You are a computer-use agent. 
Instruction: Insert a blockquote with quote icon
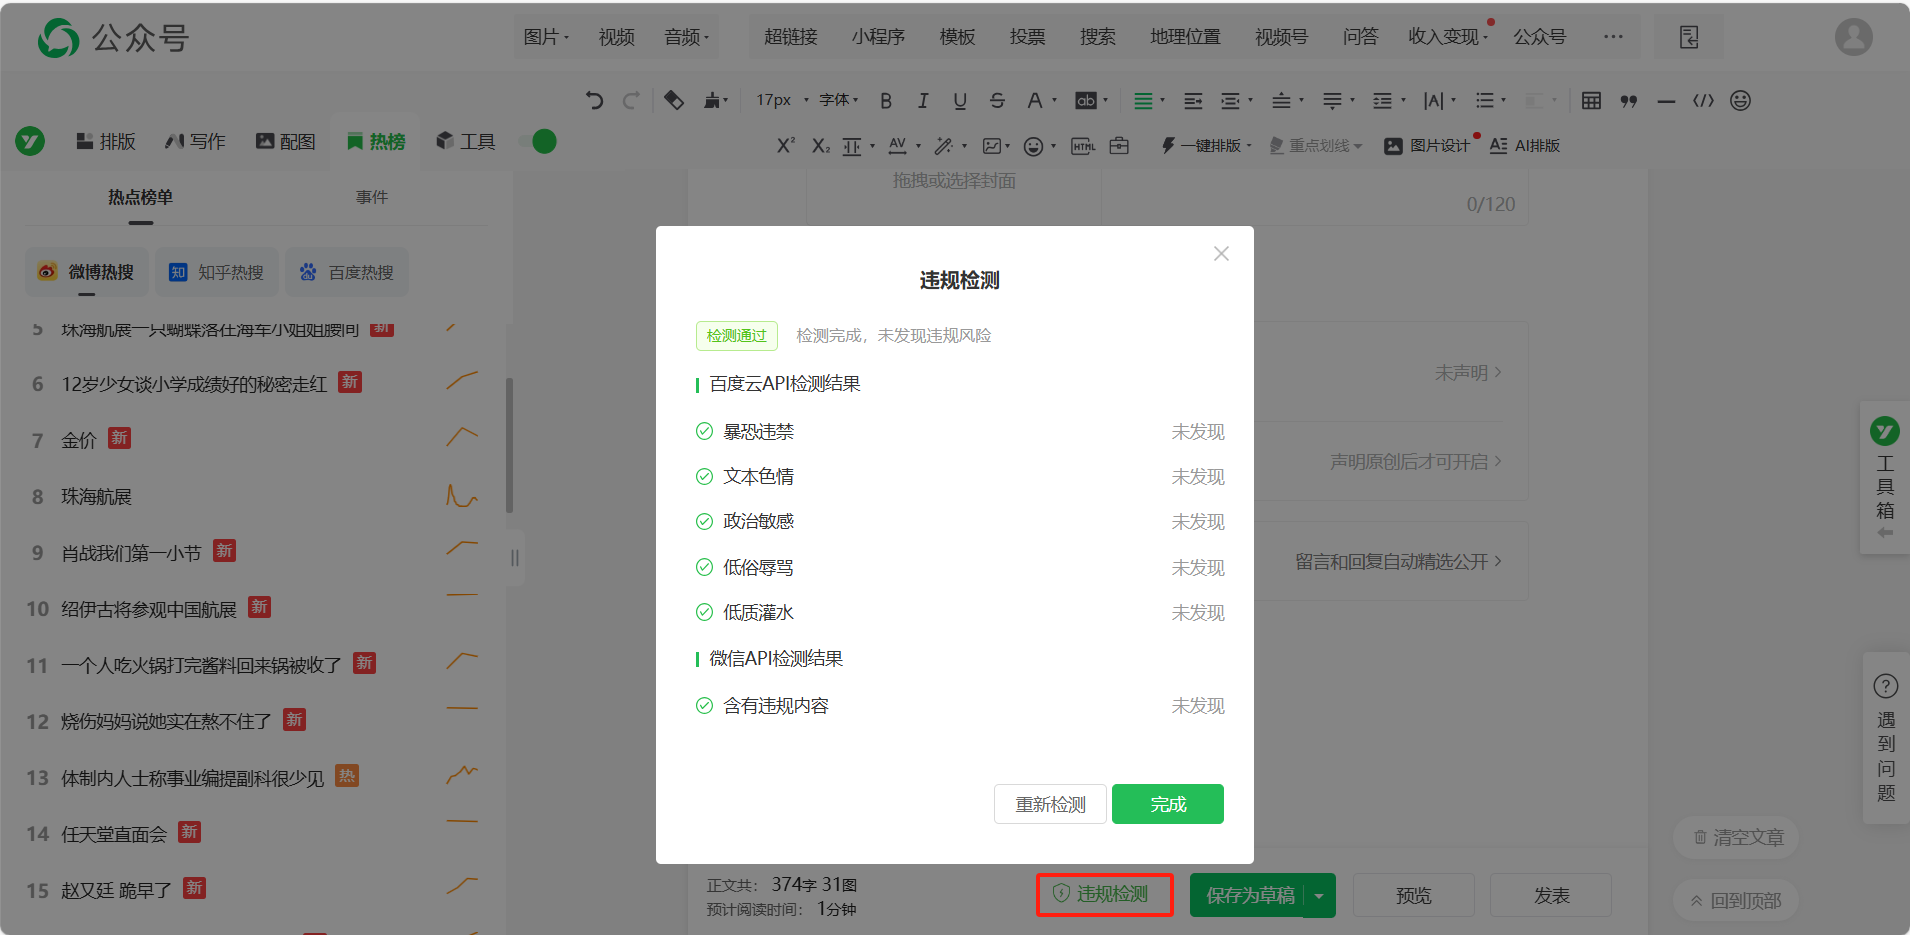(x=1629, y=100)
